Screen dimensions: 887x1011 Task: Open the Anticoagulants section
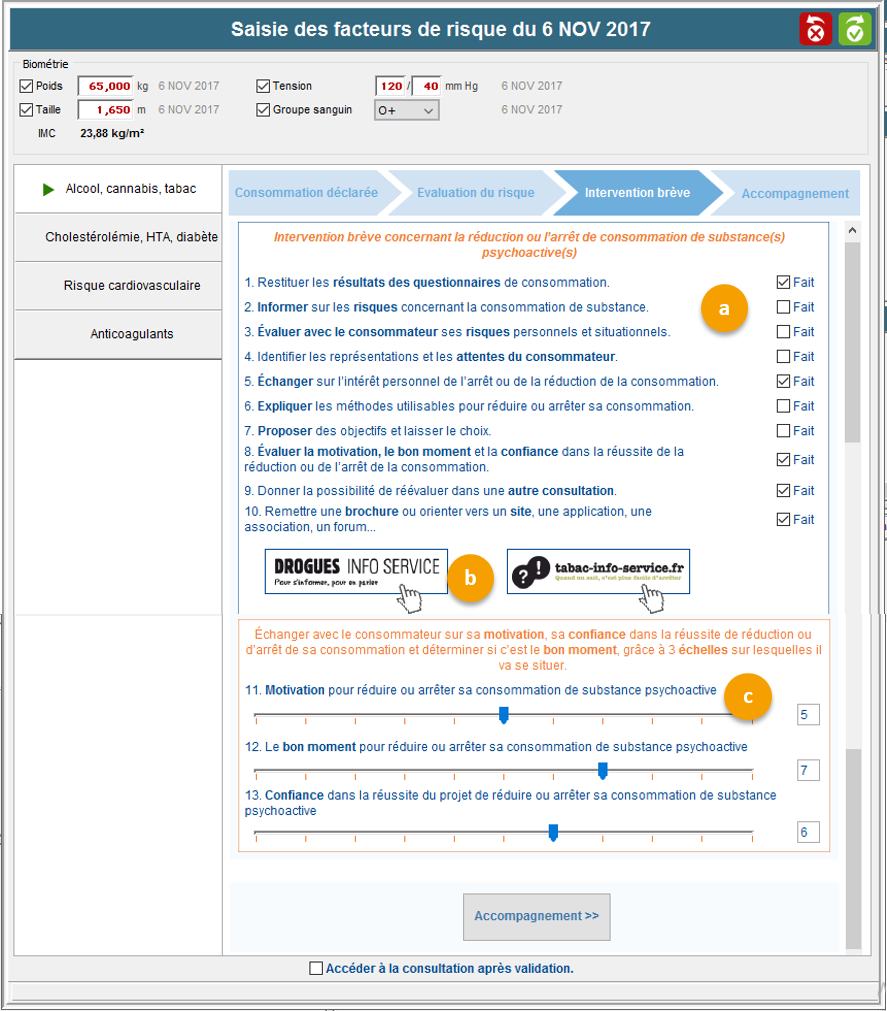coord(118,334)
